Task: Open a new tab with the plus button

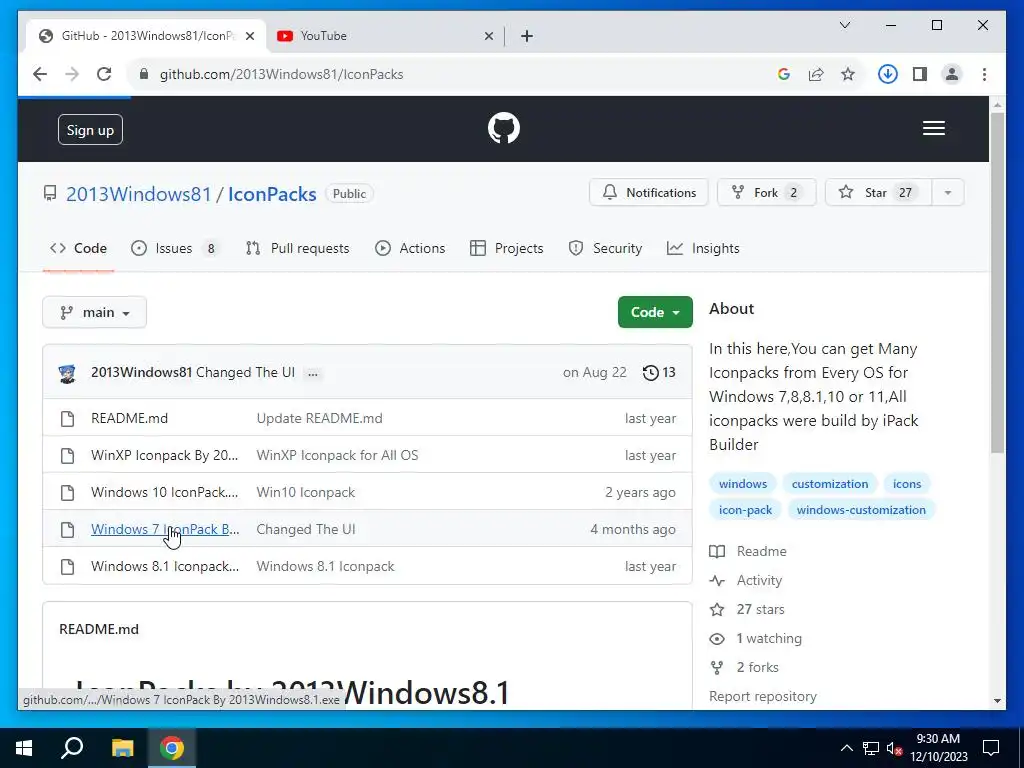Action: tap(526, 36)
